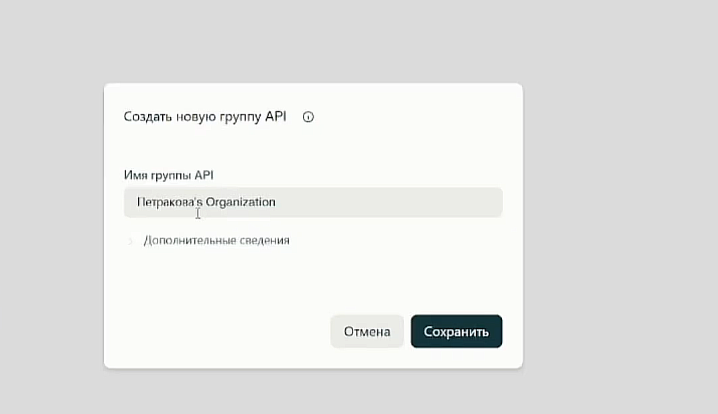Show additional details under the name field

pos(216,241)
